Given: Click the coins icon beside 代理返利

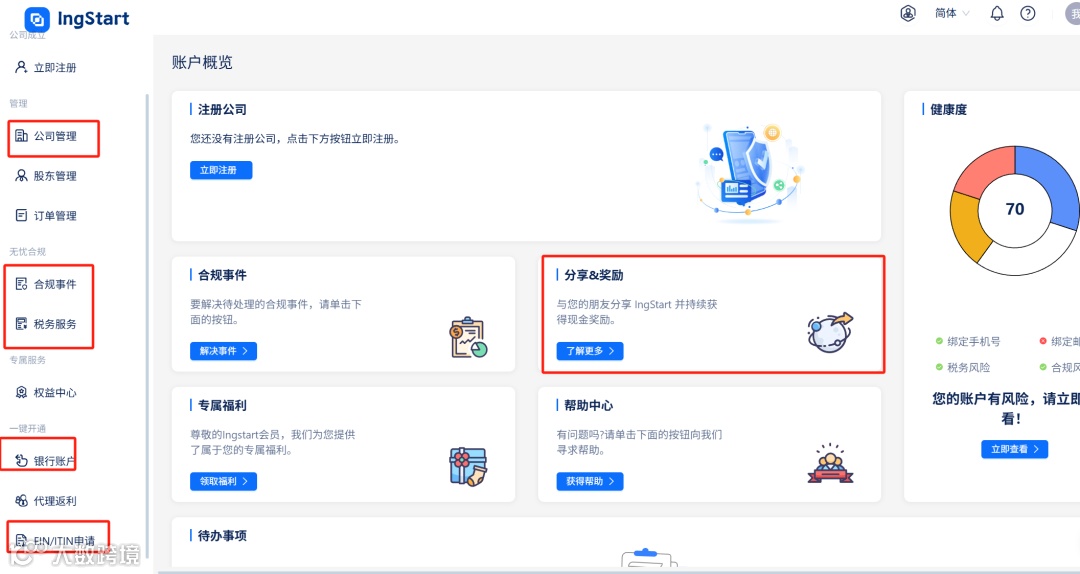Looking at the screenshot, I should click(x=21, y=501).
